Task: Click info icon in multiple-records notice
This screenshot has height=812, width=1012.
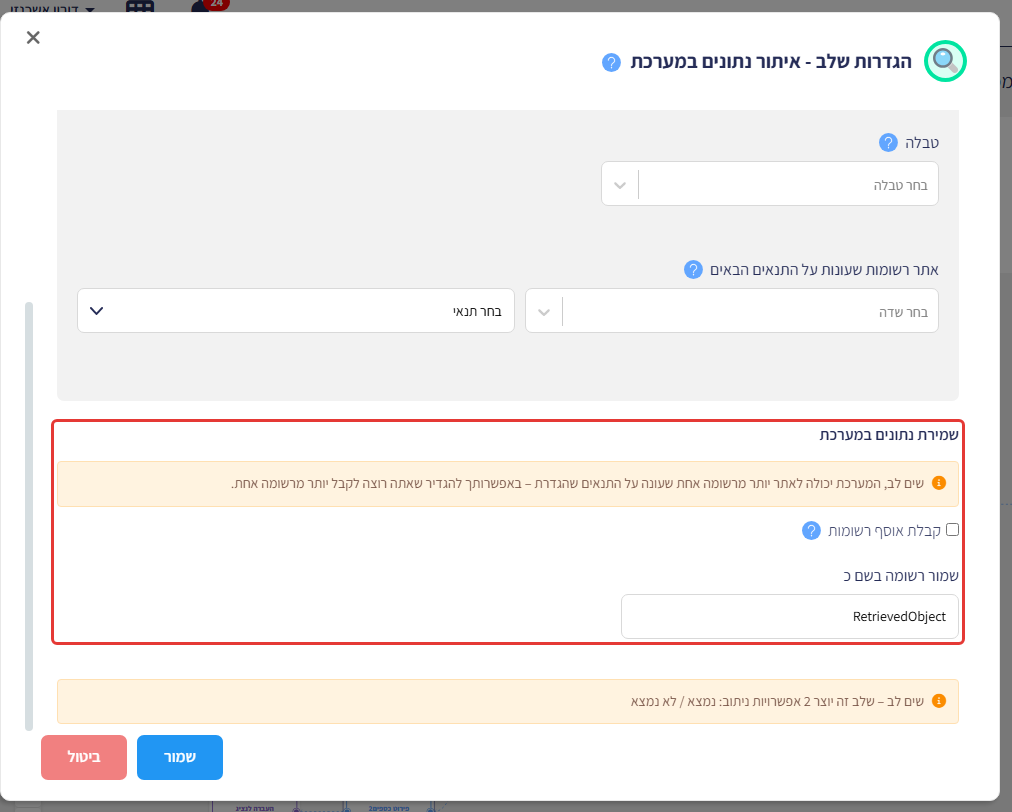Action: coord(939,483)
